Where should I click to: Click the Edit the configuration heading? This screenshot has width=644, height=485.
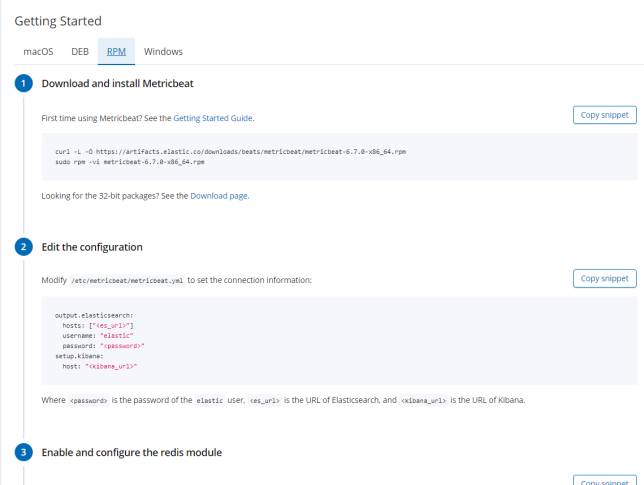tap(92, 247)
